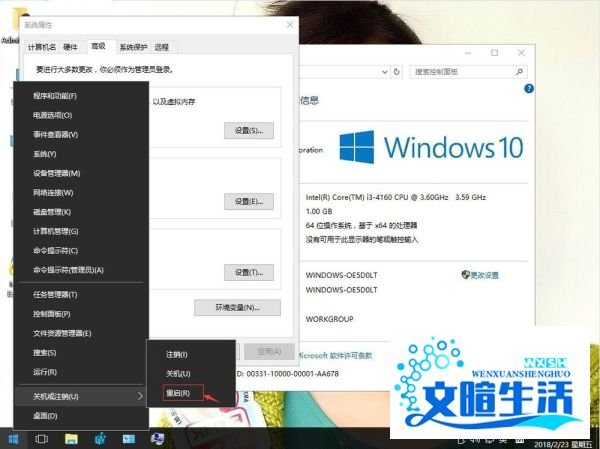Minimize the System control panel window
Viewport: 600px width, 449px height.
click(x=468, y=53)
